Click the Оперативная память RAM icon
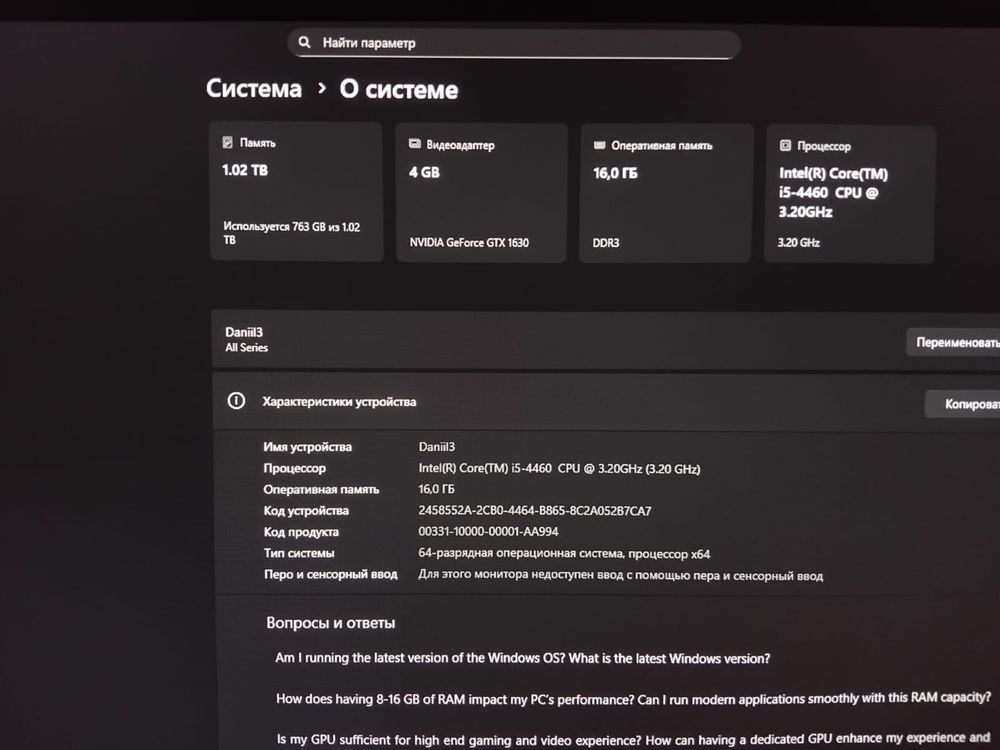The image size is (1000, 750). point(599,145)
